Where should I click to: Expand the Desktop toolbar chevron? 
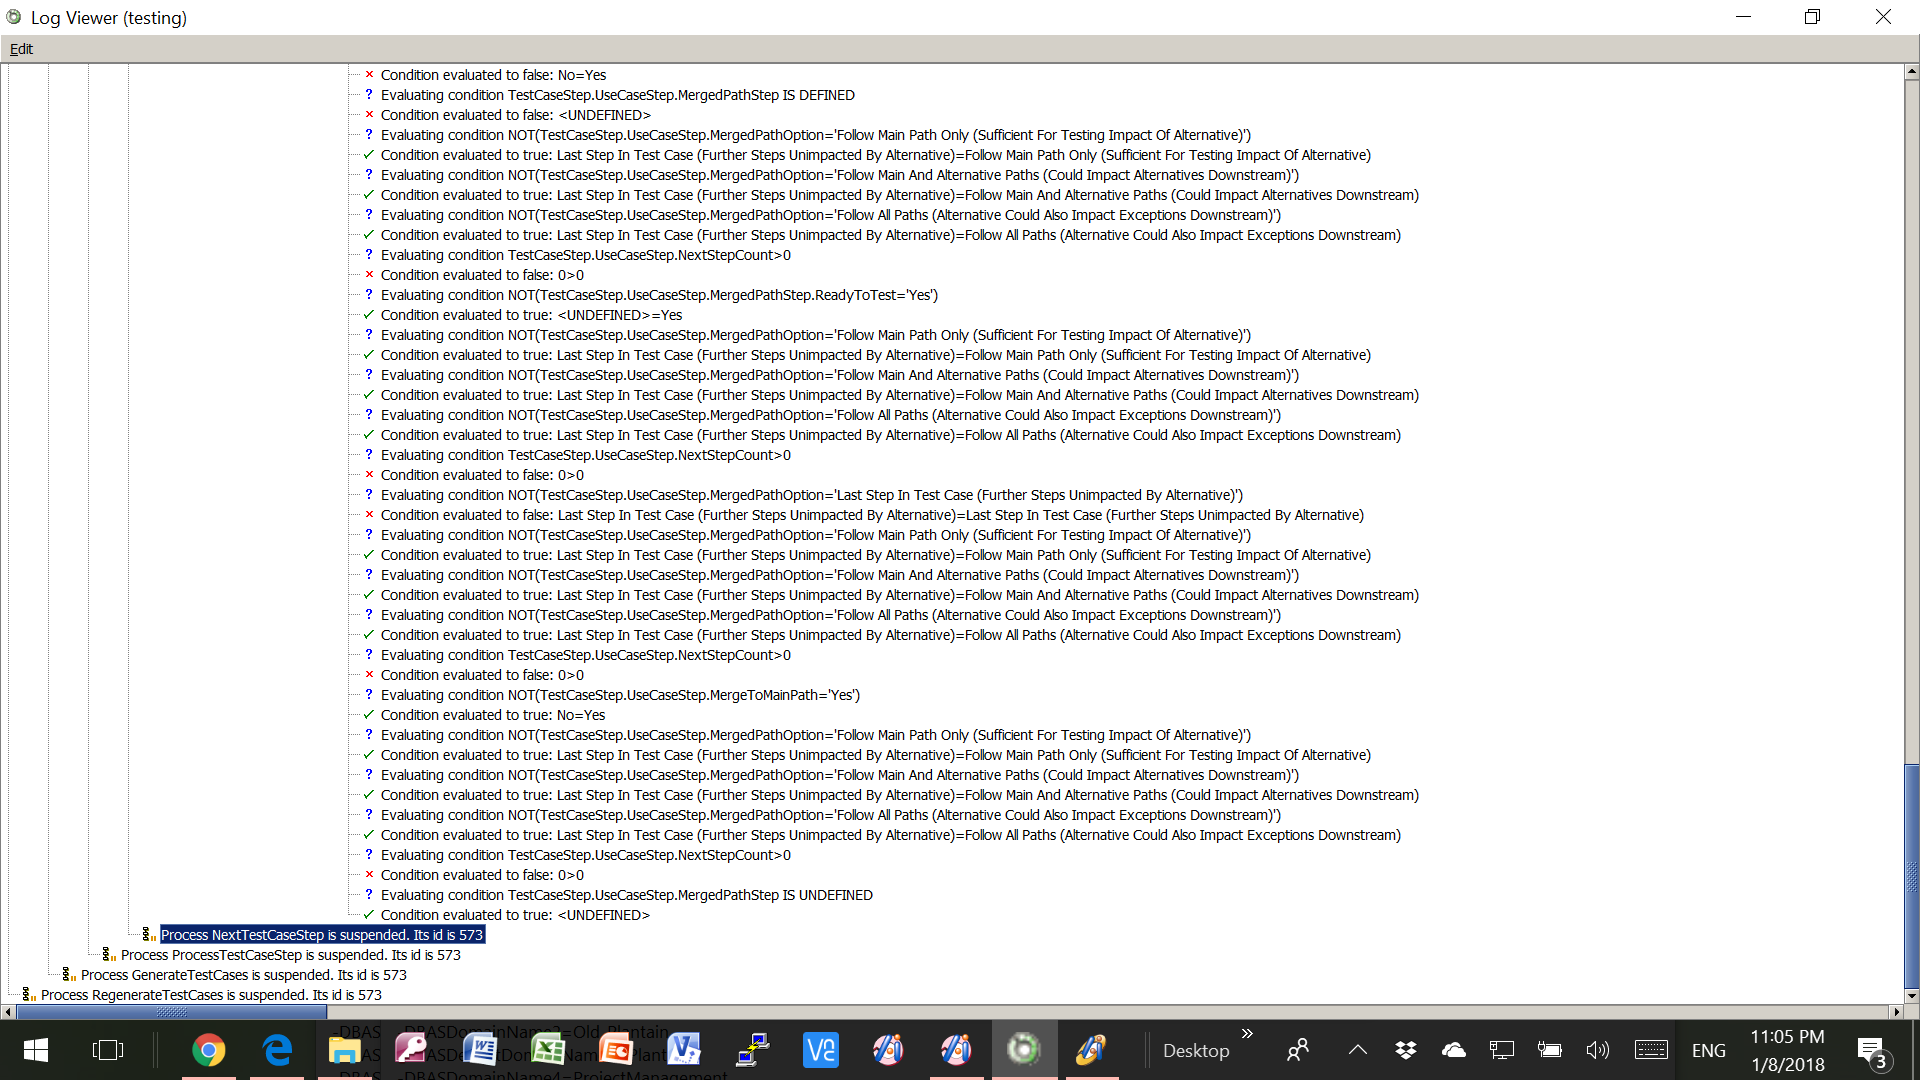coord(1247,1033)
